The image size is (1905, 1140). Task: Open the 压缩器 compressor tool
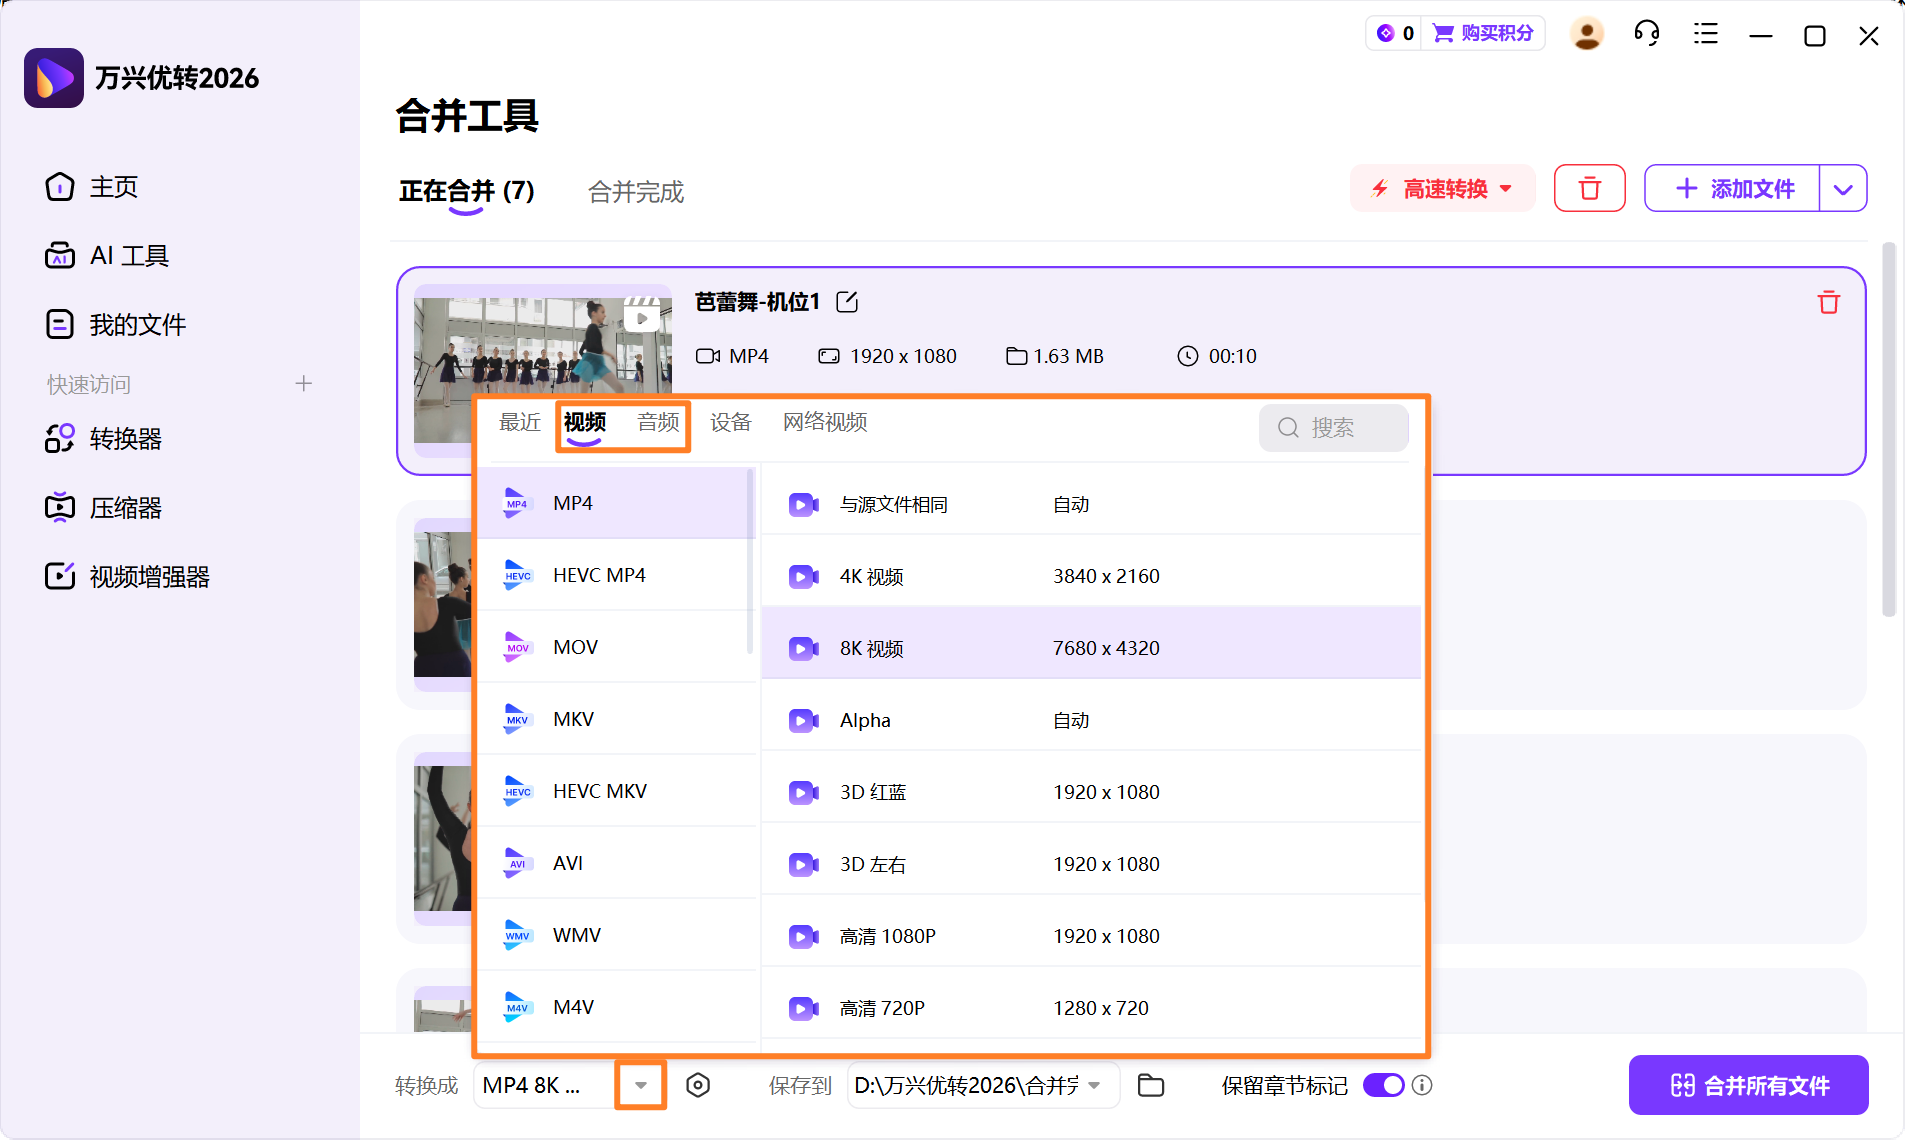[x=126, y=507]
